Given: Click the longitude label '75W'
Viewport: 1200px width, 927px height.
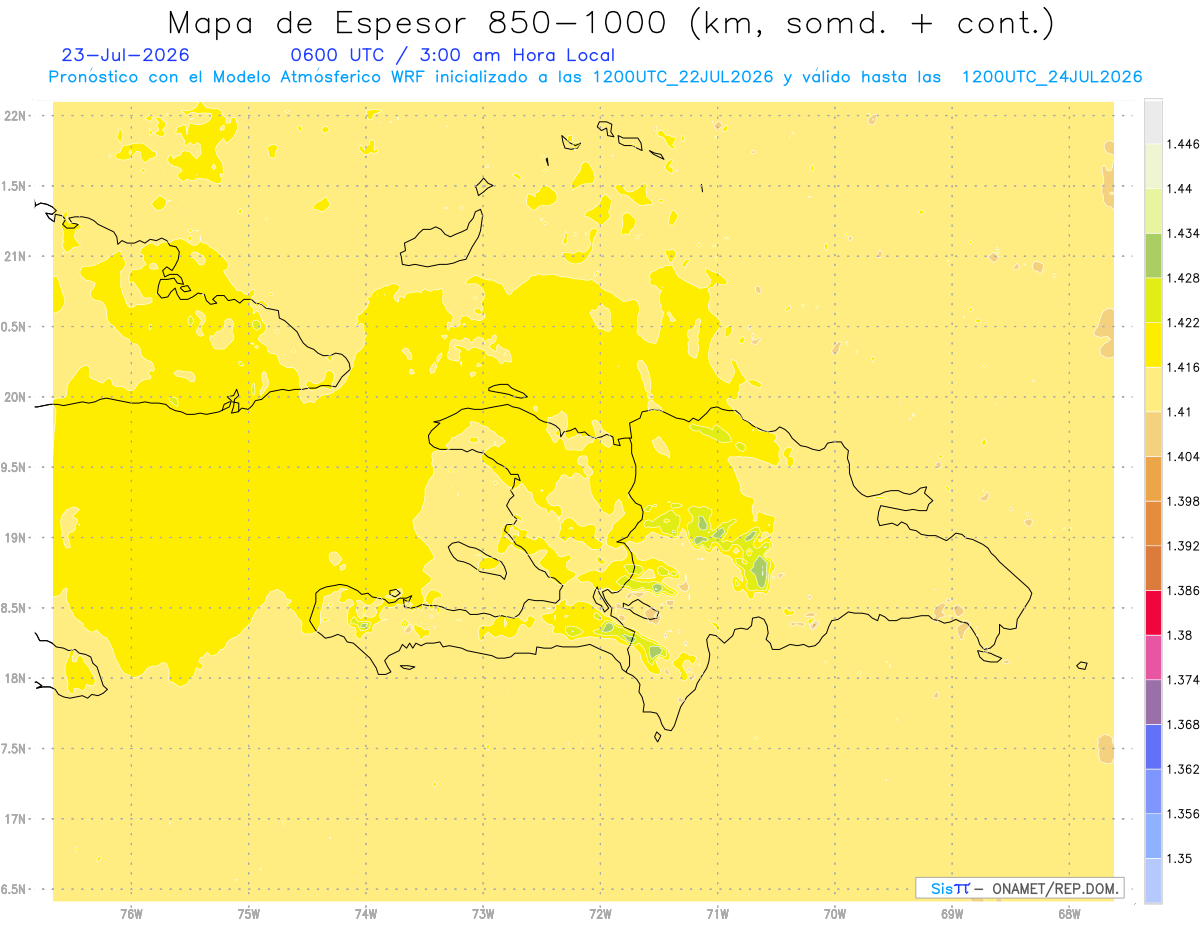Looking at the screenshot, I should [249, 913].
